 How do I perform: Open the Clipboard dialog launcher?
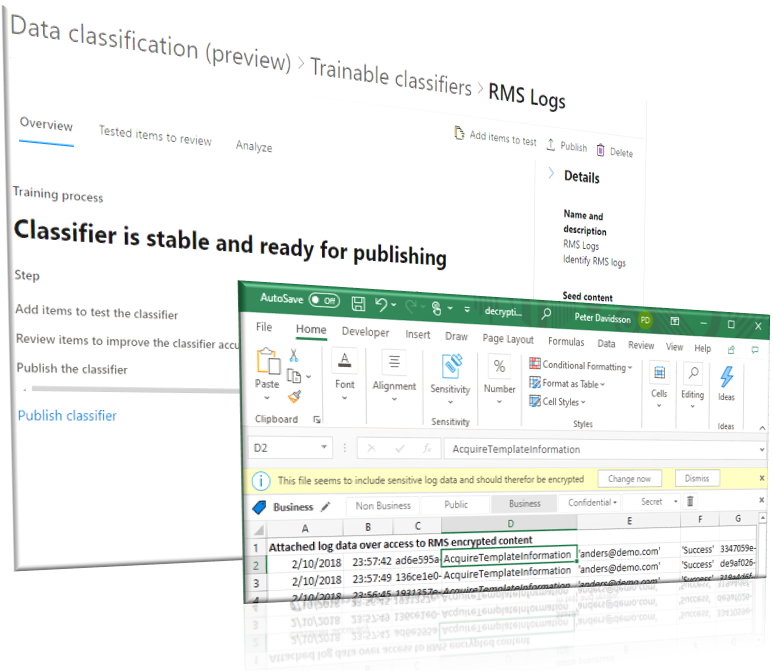click(x=316, y=420)
